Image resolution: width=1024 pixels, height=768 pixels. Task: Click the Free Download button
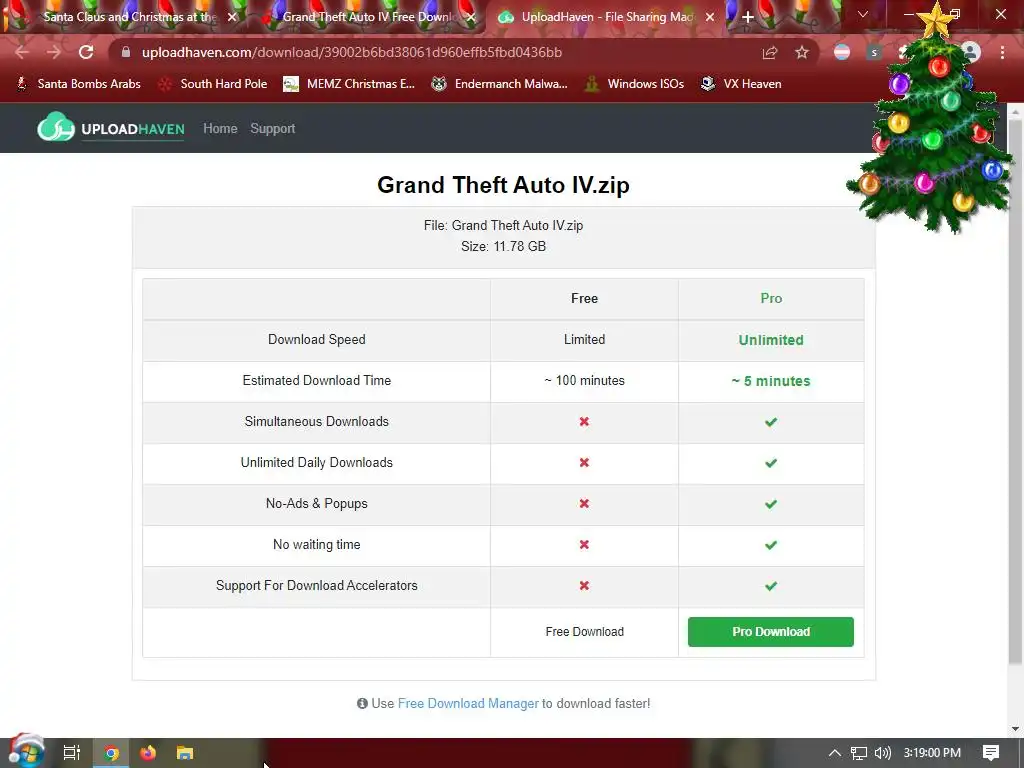[584, 632]
